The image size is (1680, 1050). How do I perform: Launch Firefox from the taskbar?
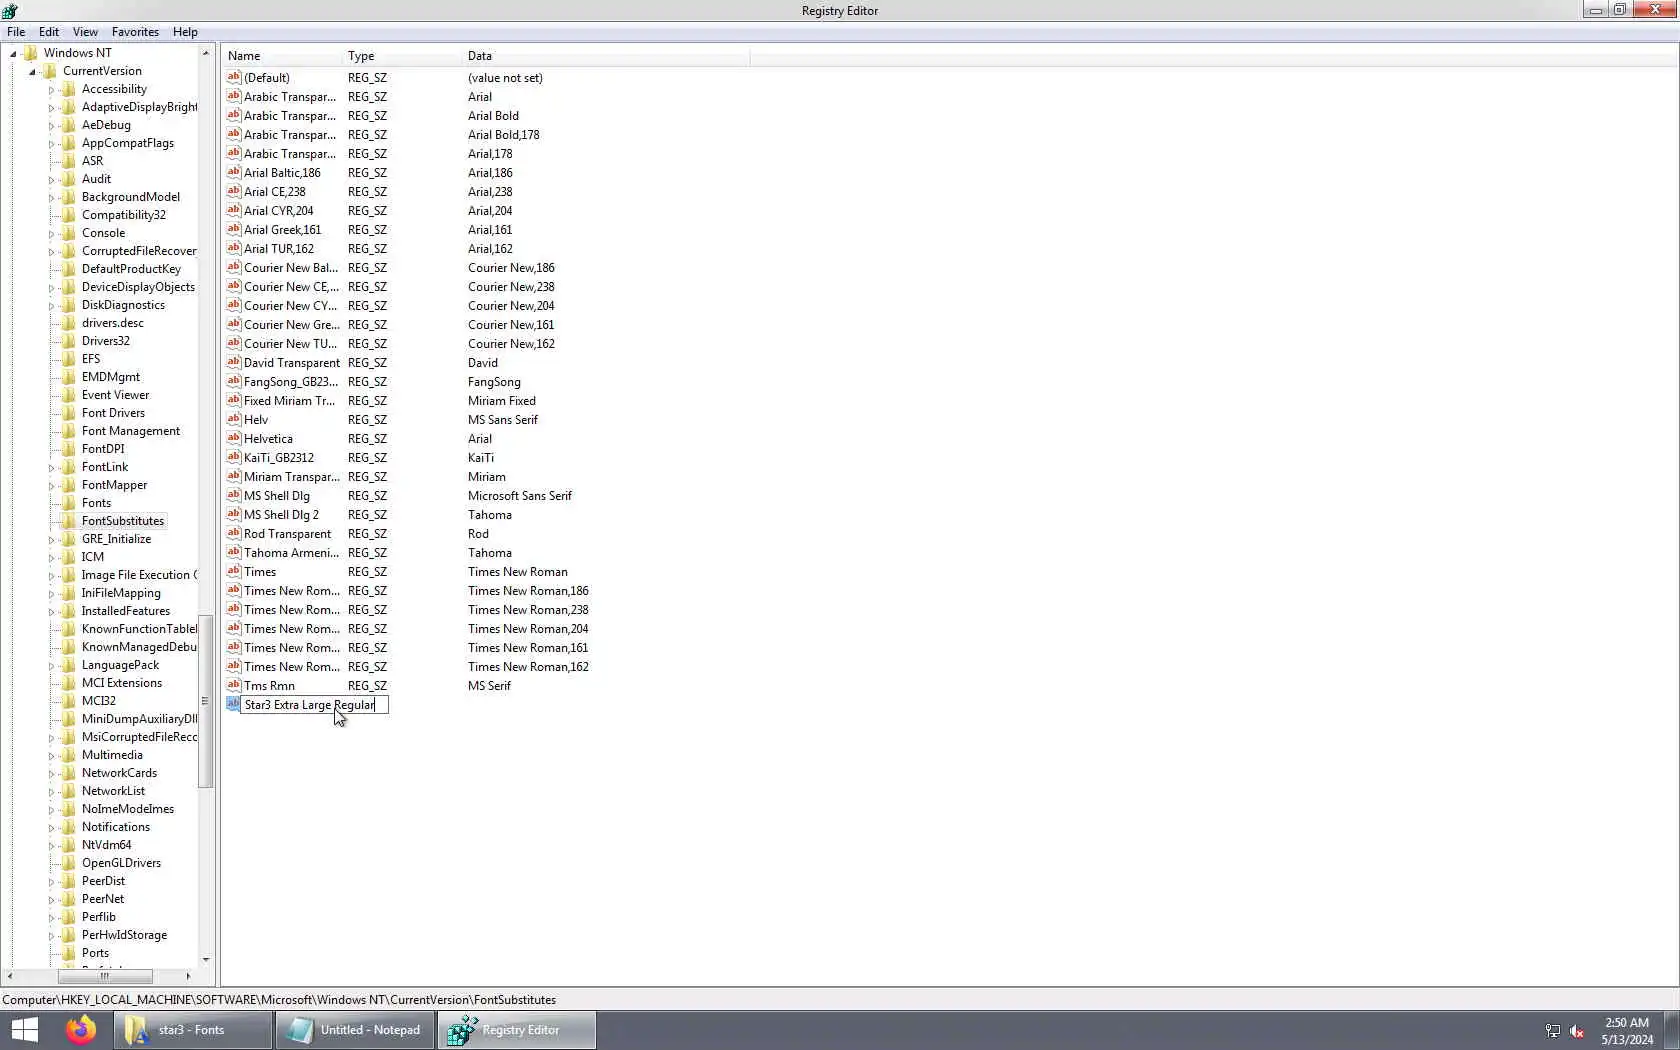pyautogui.click(x=81, y=1030)
